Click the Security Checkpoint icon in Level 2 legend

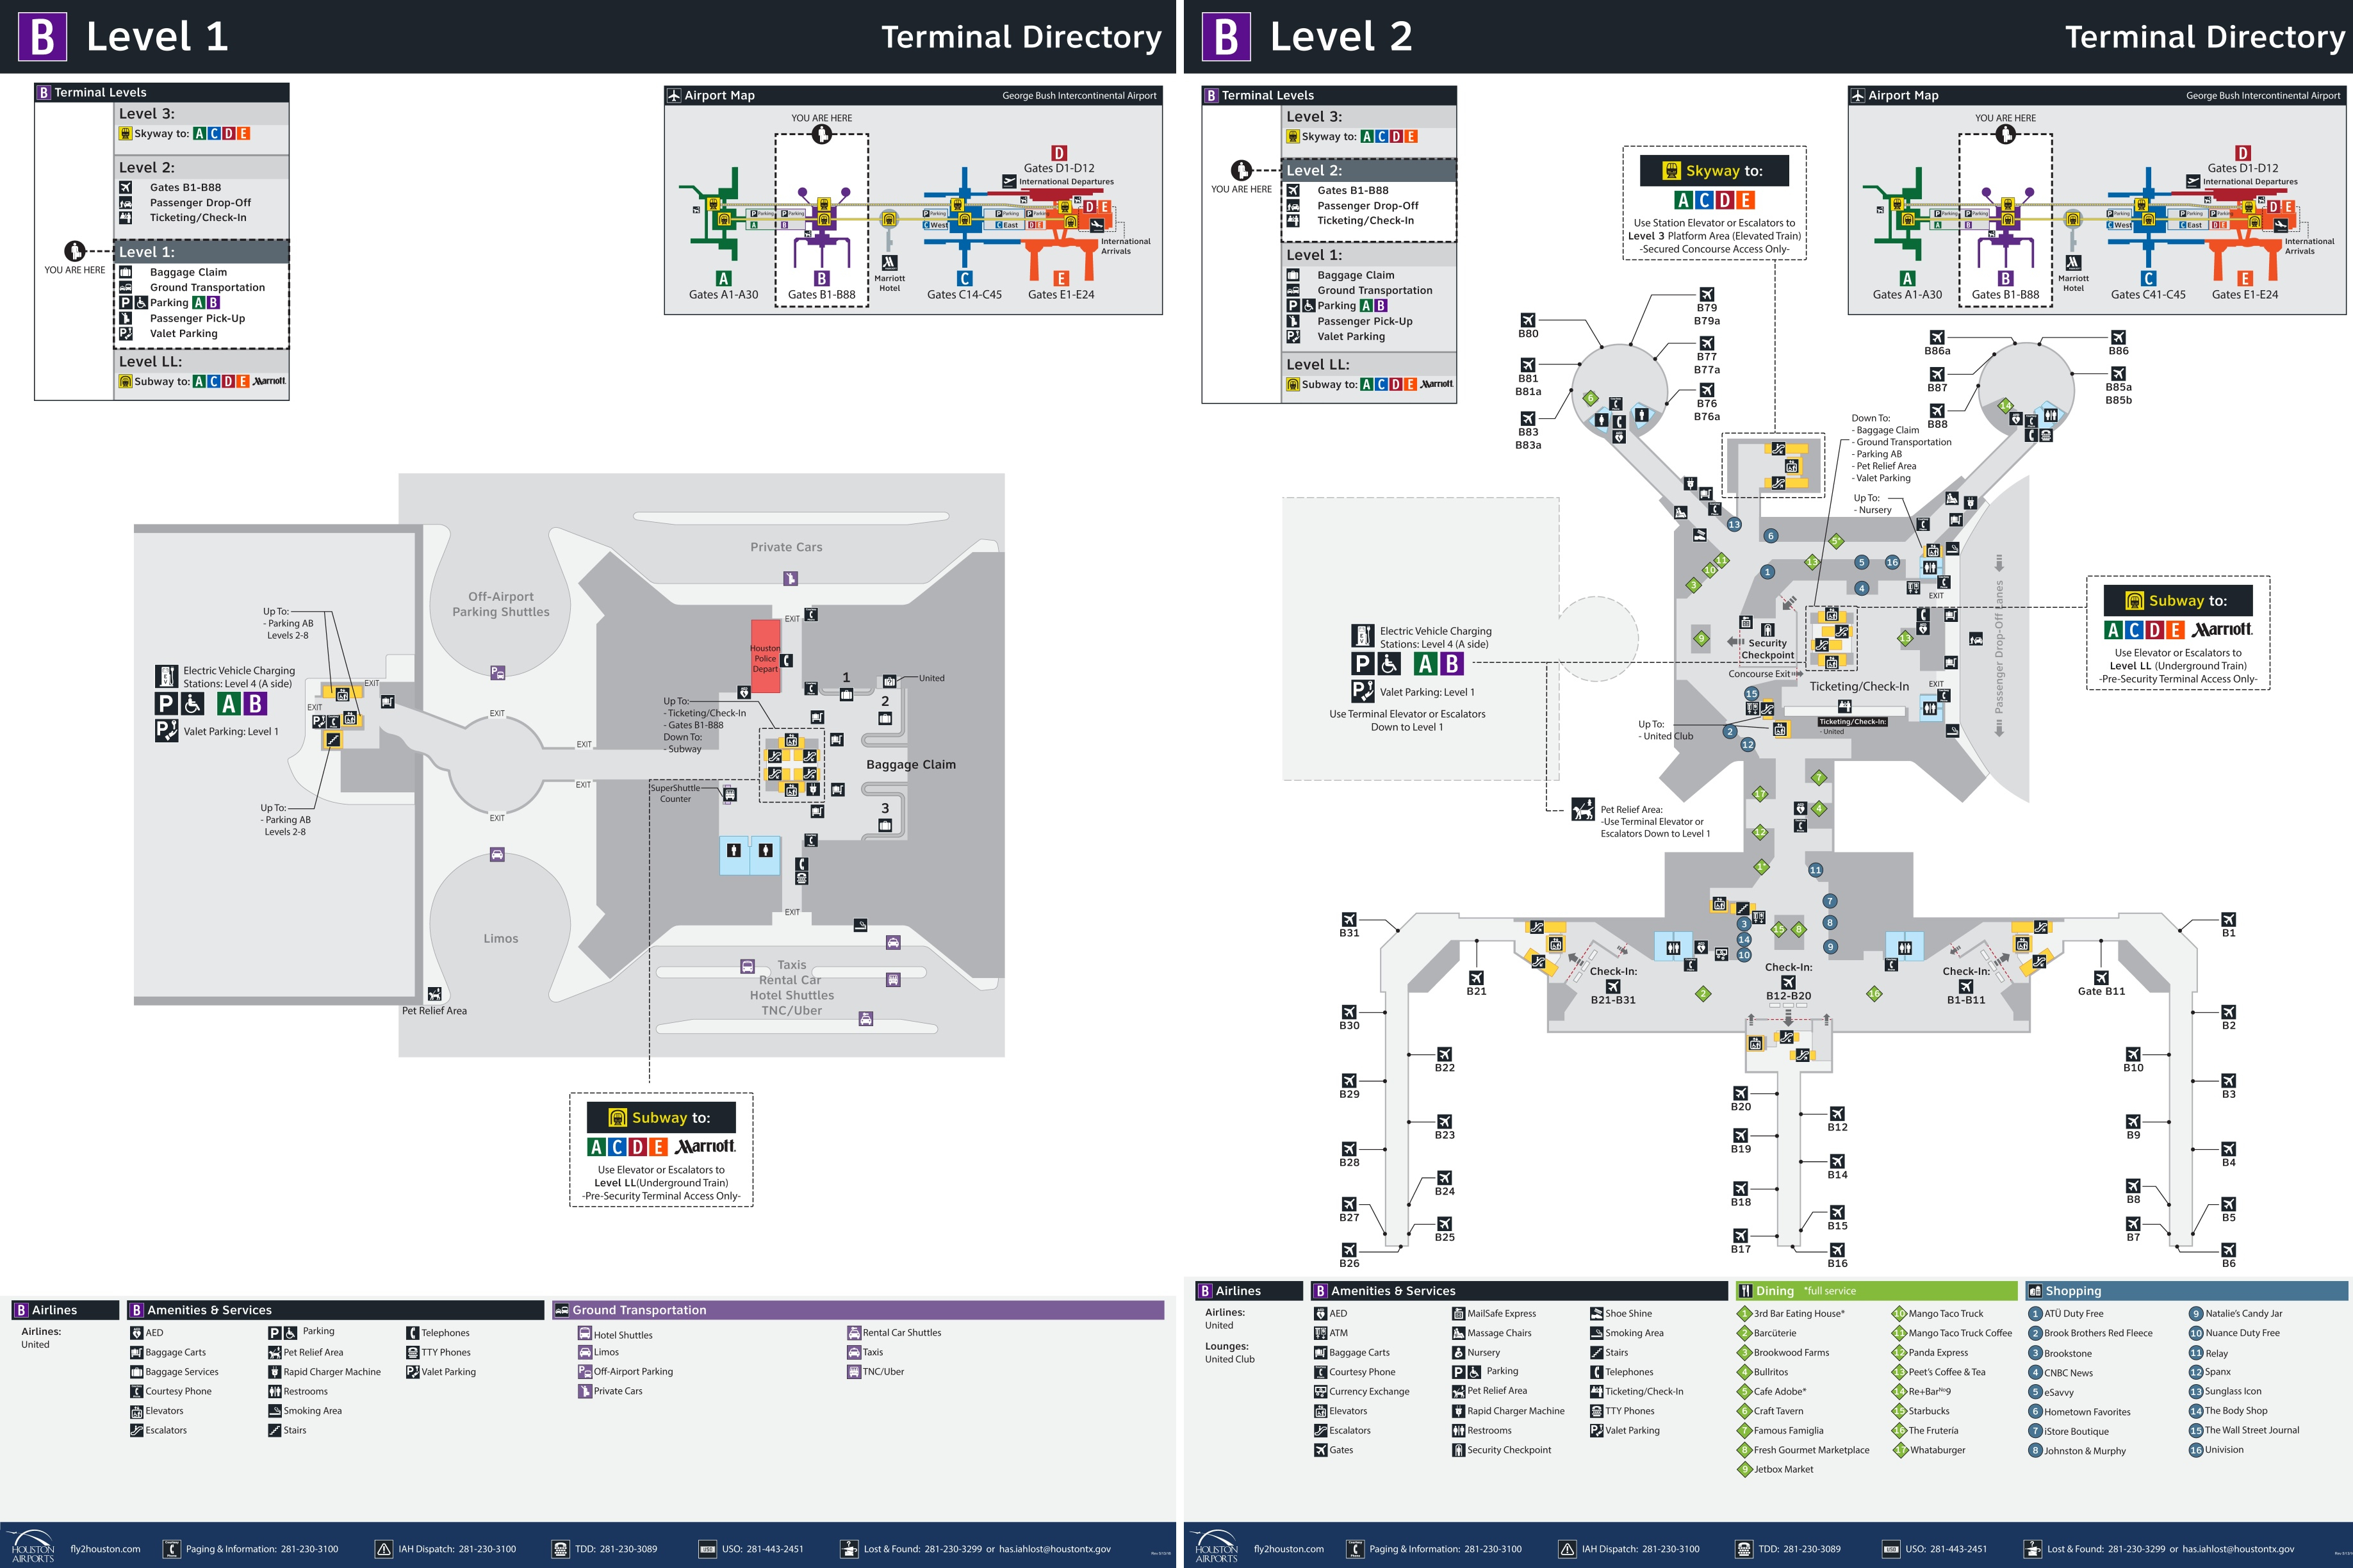pos(1458,1450)
